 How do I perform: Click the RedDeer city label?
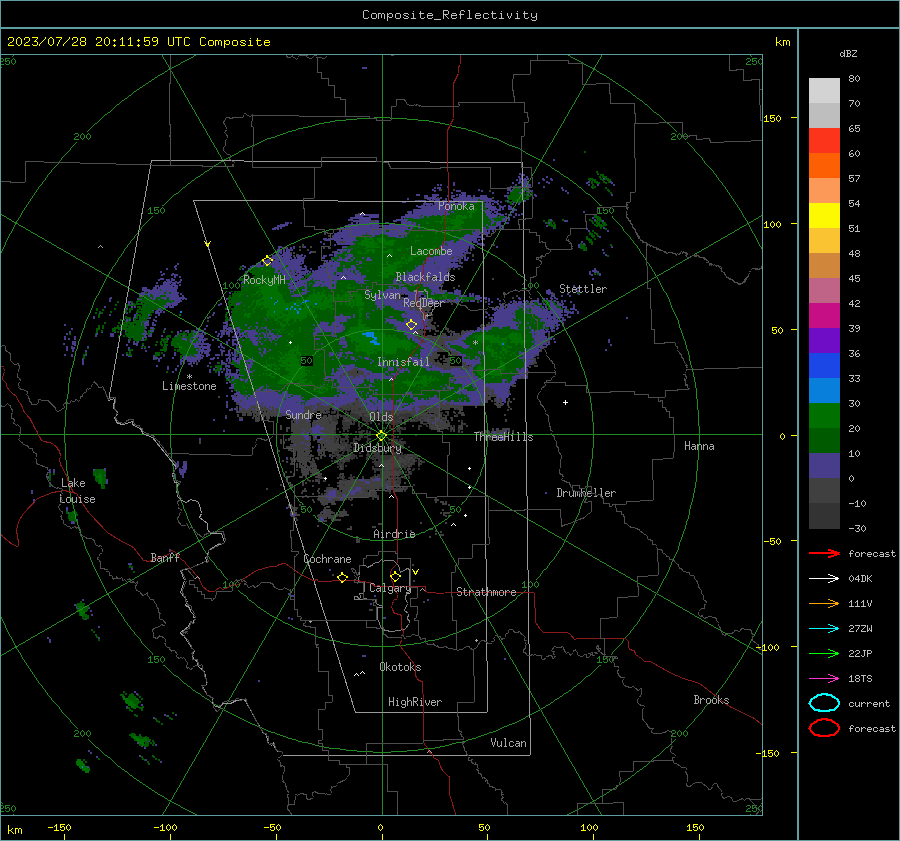(424, 303)
